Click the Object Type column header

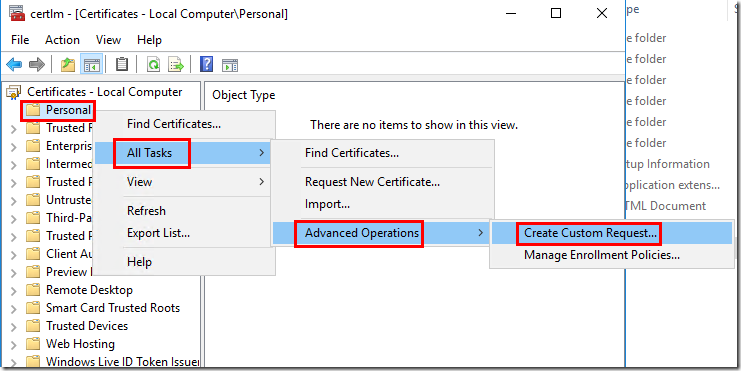pos(243,95)
